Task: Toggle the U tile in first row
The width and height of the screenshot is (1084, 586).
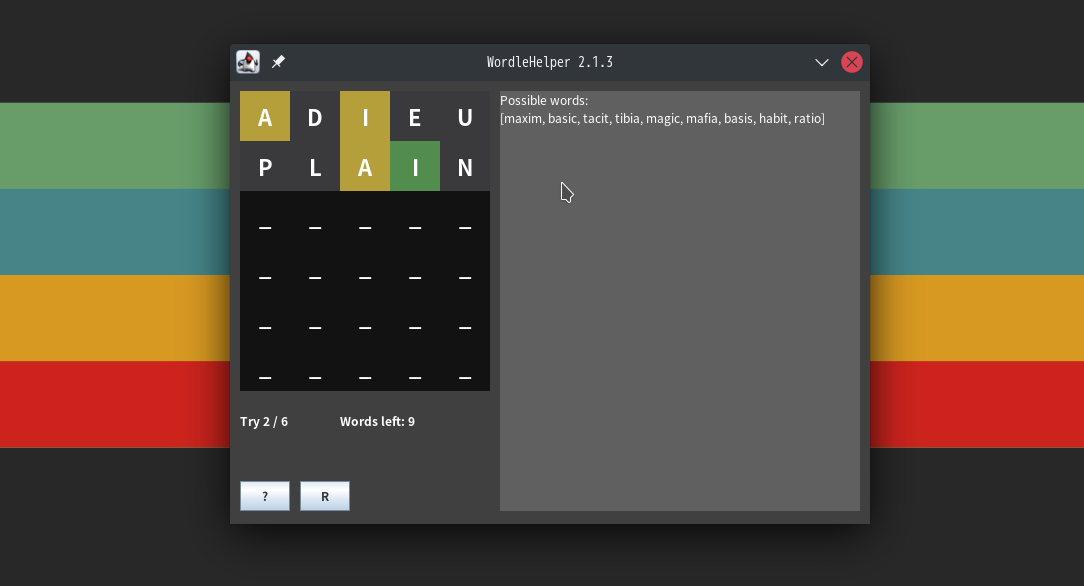Action: (465, 116)
